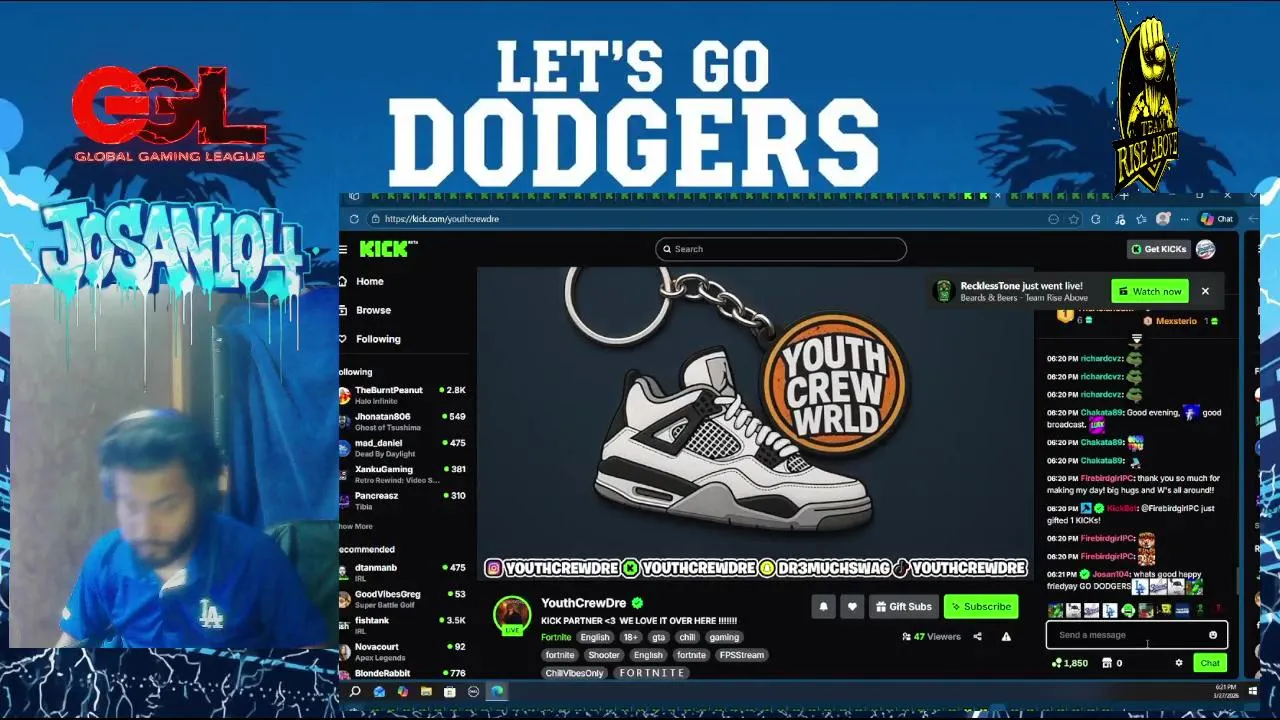This screenshot has height=720, width=1280.
Task: Open GoodVibesGreg recommended channel
Action: click(x=403, y=599)
